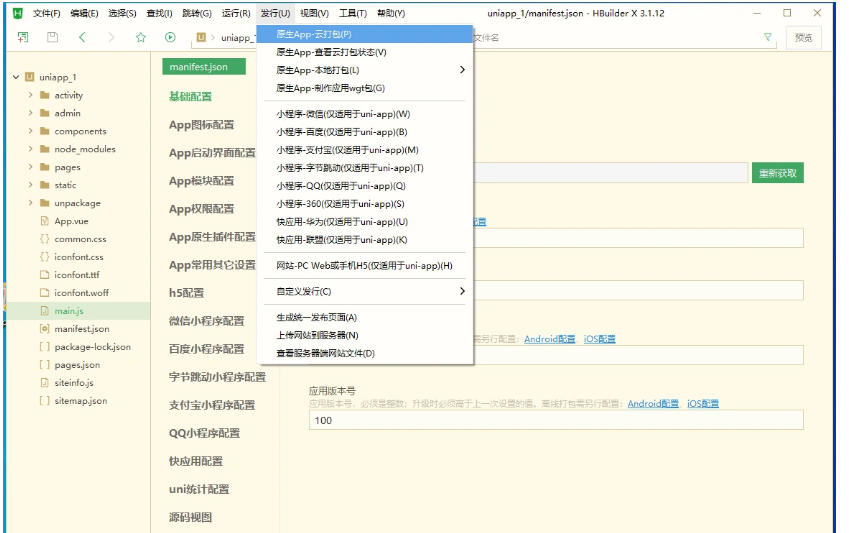Click the star bookmark icon
This screenshot has width=849, height=533.
(141, 37)
